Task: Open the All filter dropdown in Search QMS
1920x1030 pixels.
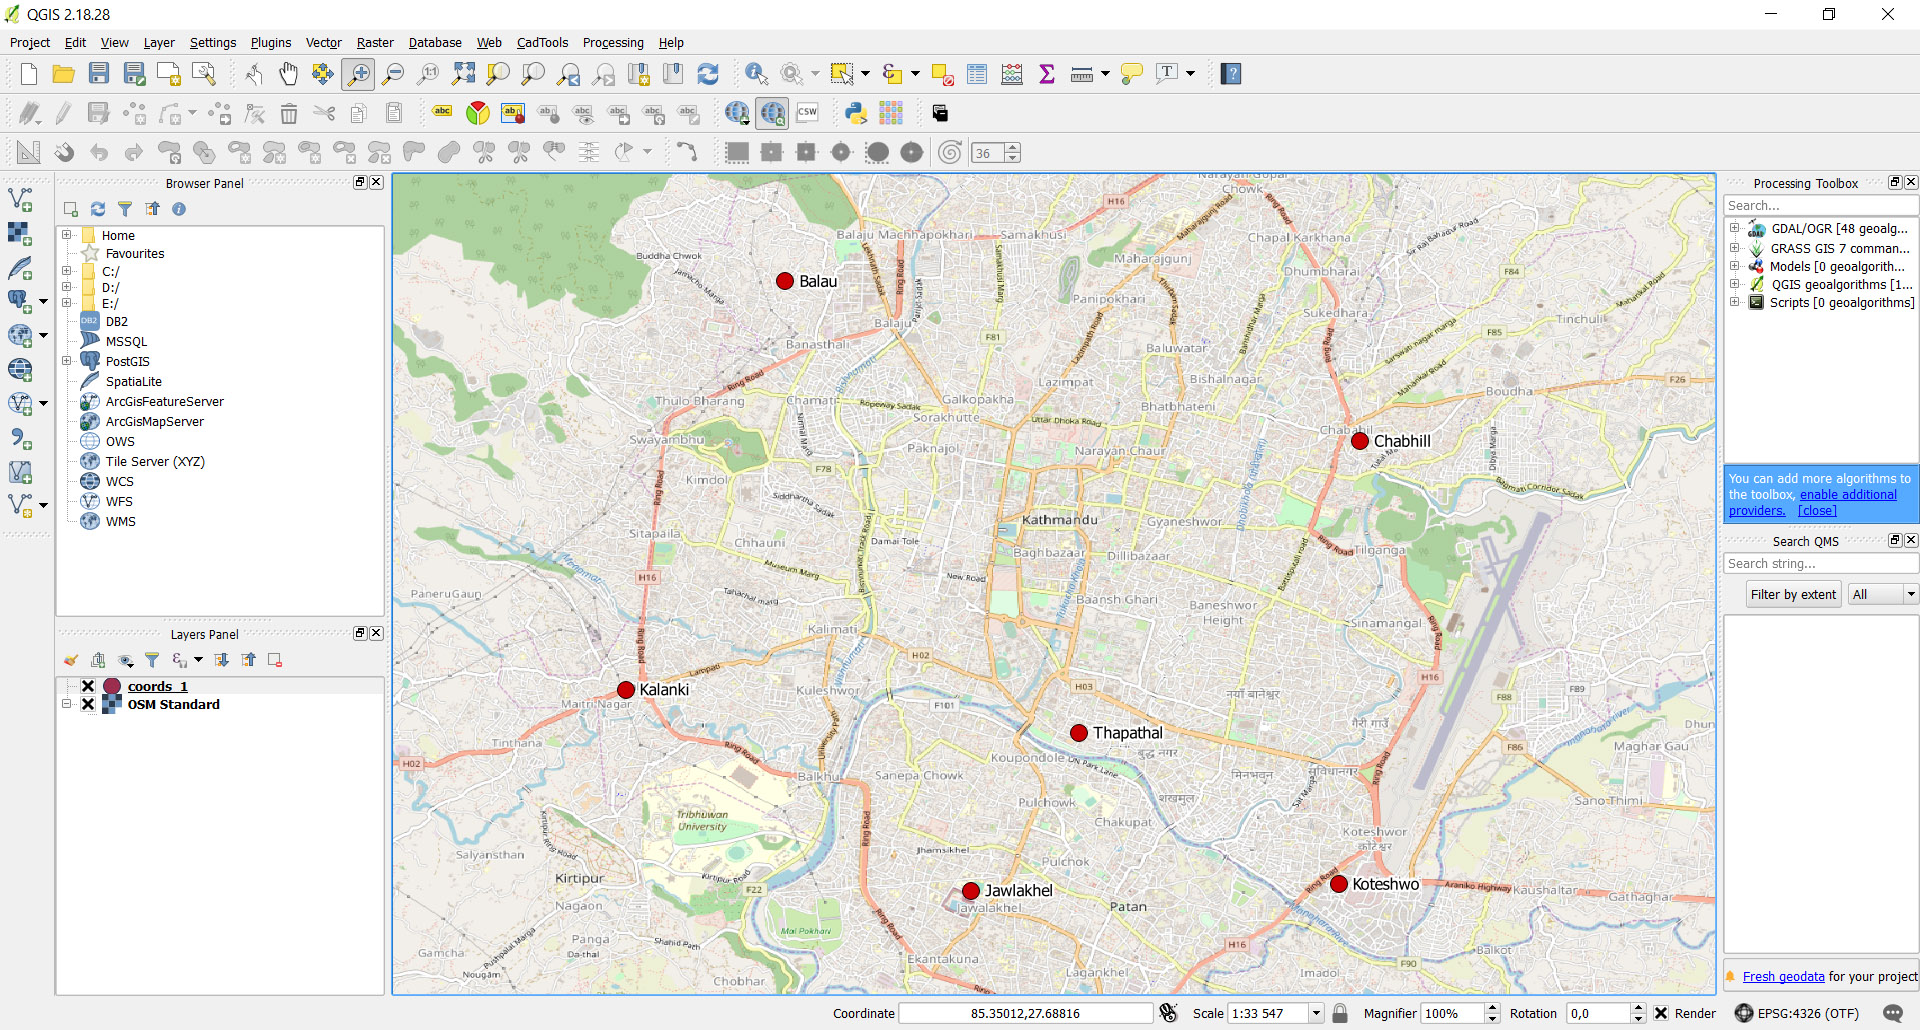Action: coord(1883,594)
